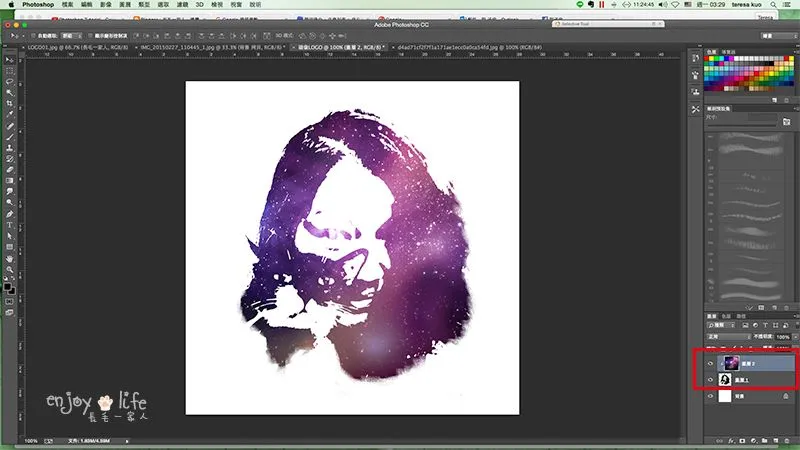Hide the white background layer
800x450 pixels.
(710, 396)
